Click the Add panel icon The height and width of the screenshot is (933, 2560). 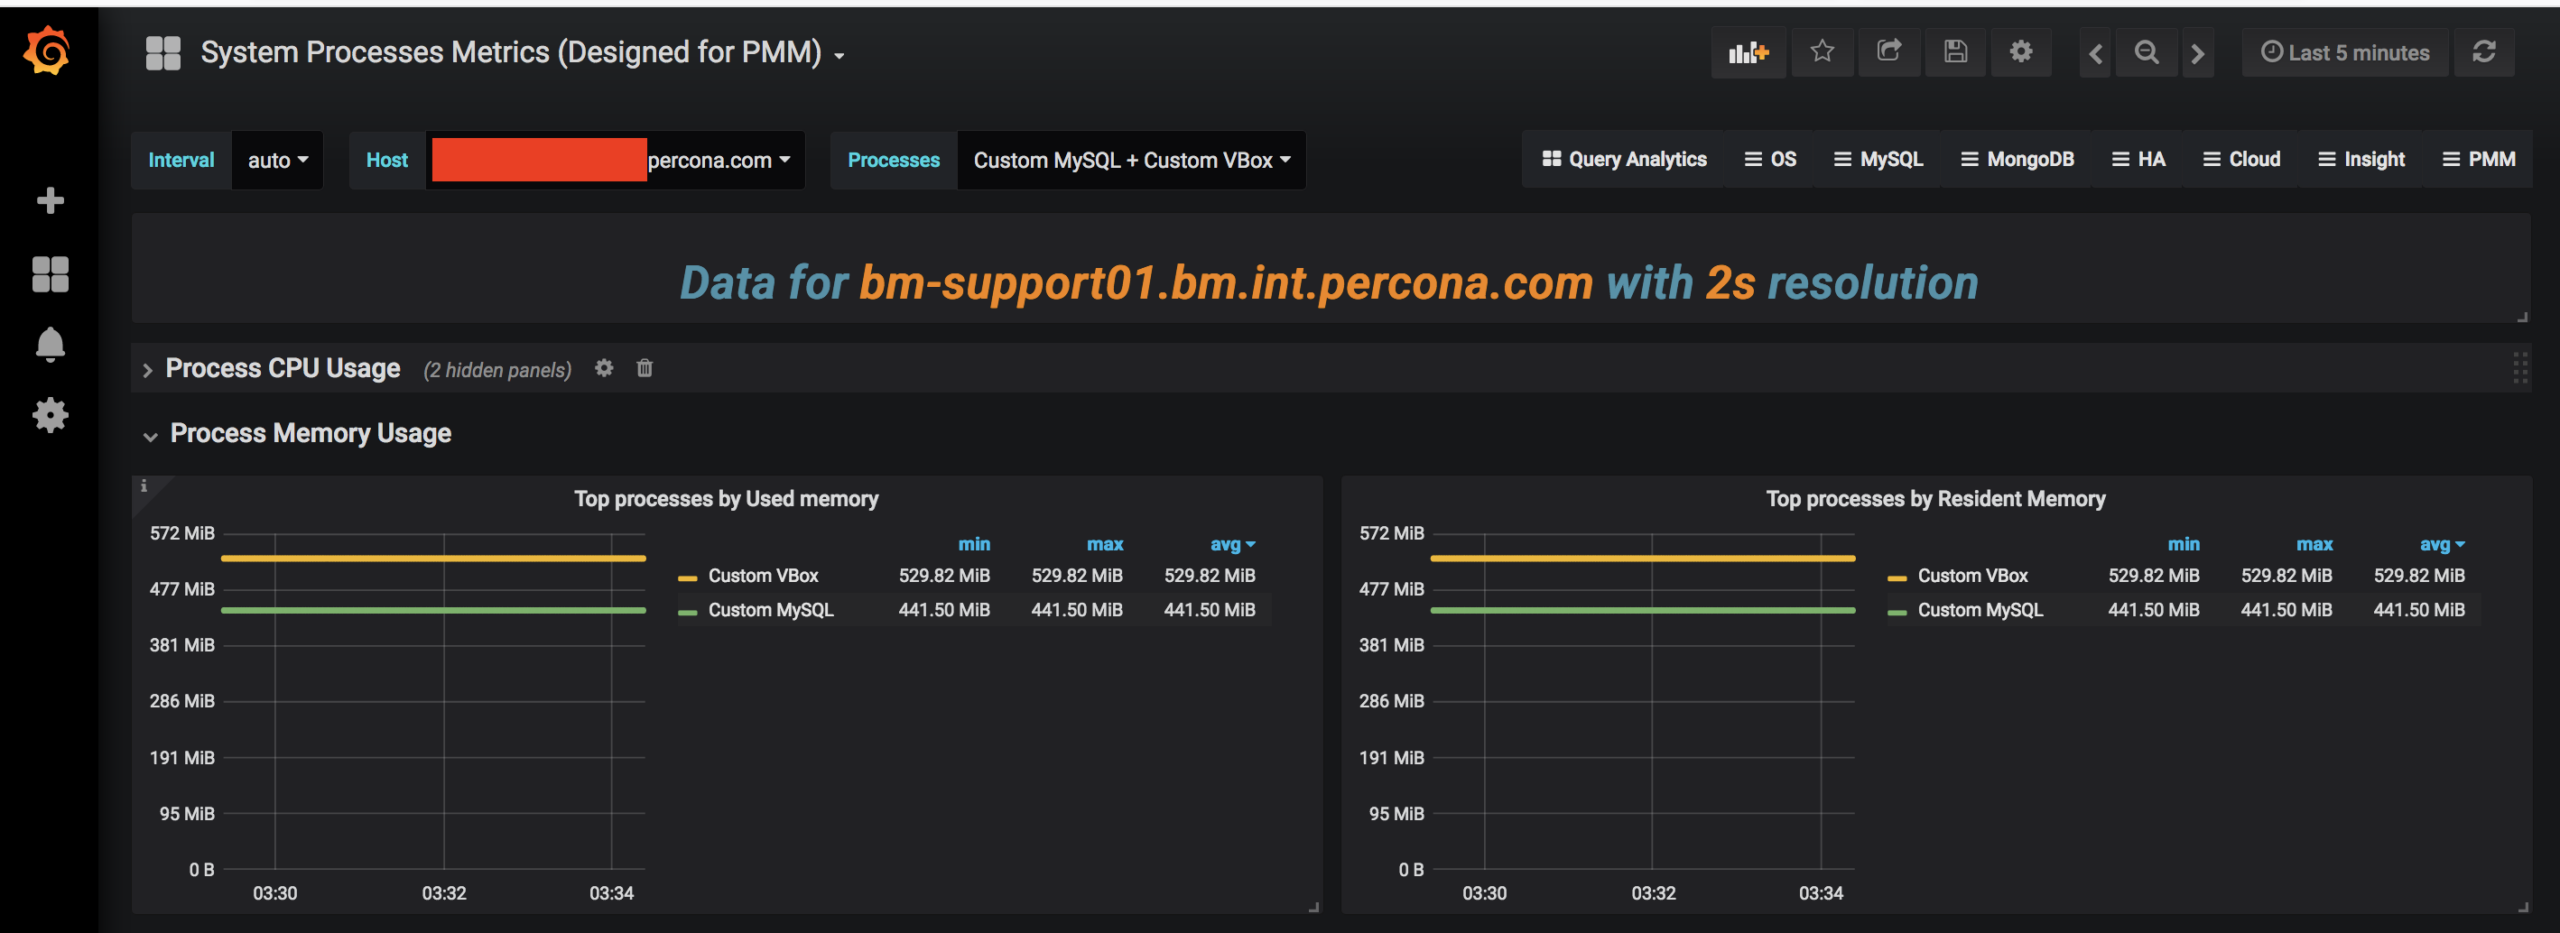1748,53
